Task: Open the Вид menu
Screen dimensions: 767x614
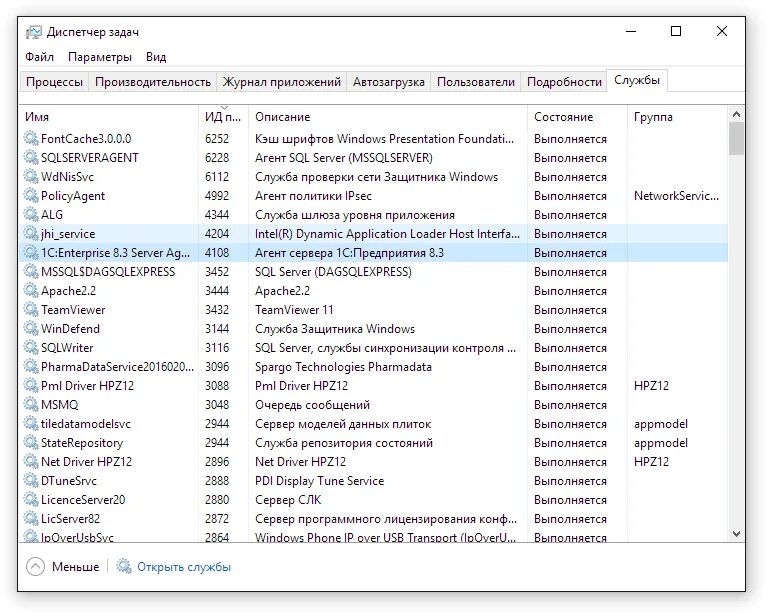Action: 156,57
